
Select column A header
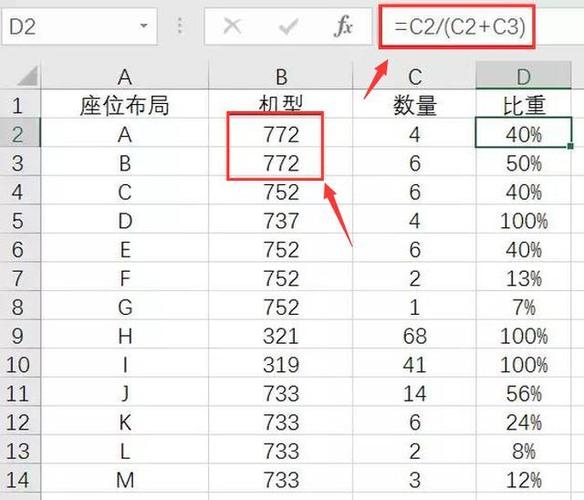pos(125,77)
